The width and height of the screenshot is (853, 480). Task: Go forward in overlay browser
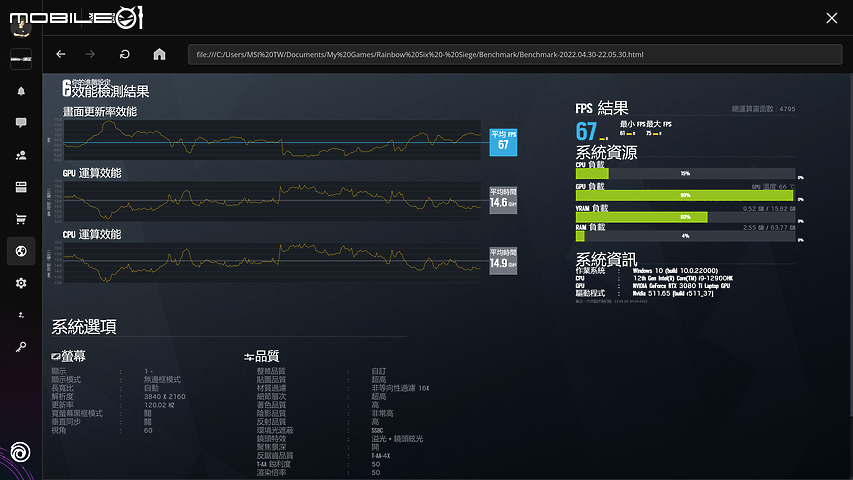pyautogui.click(x=90, y=54)
